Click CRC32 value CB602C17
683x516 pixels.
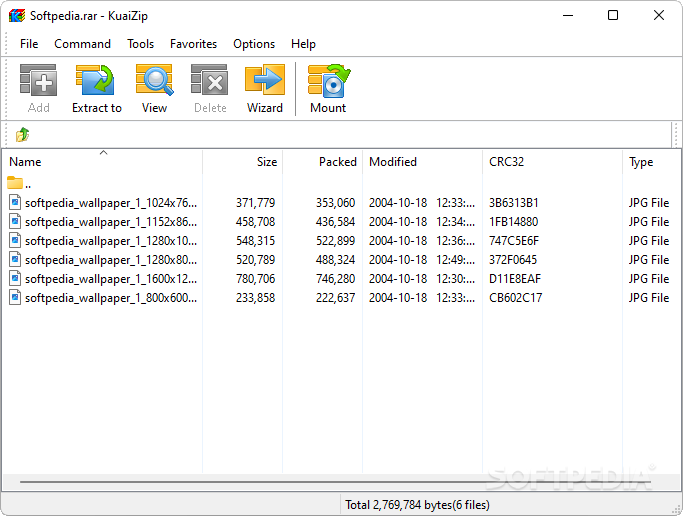(515, 298)
